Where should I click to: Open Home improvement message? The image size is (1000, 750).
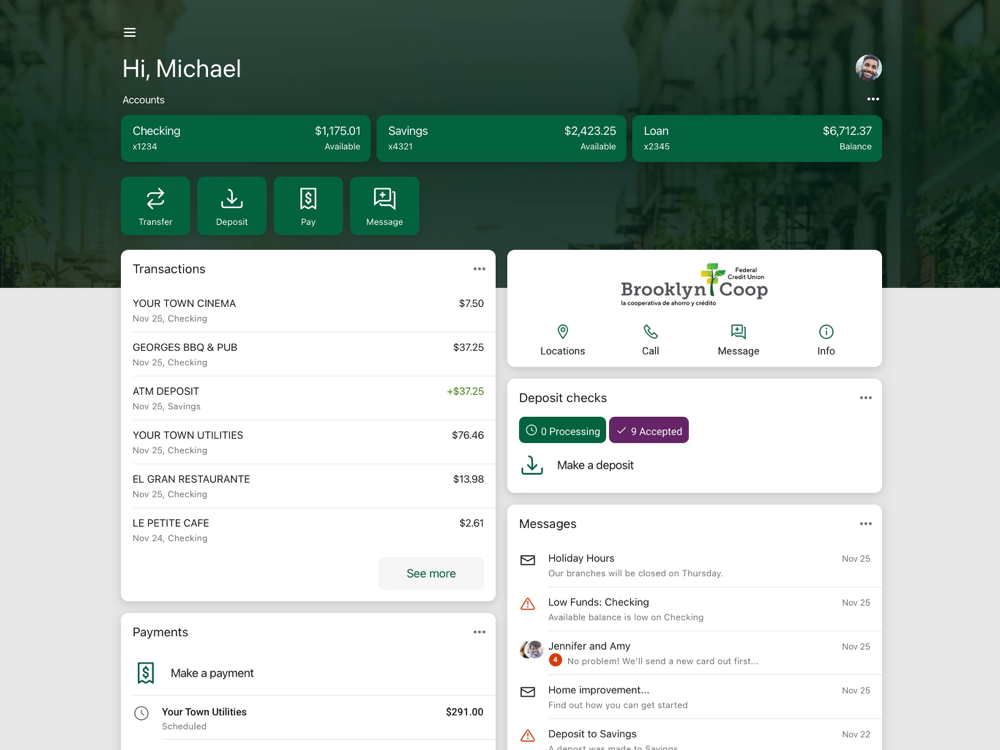pyautogui.click(x=695, y=697)
